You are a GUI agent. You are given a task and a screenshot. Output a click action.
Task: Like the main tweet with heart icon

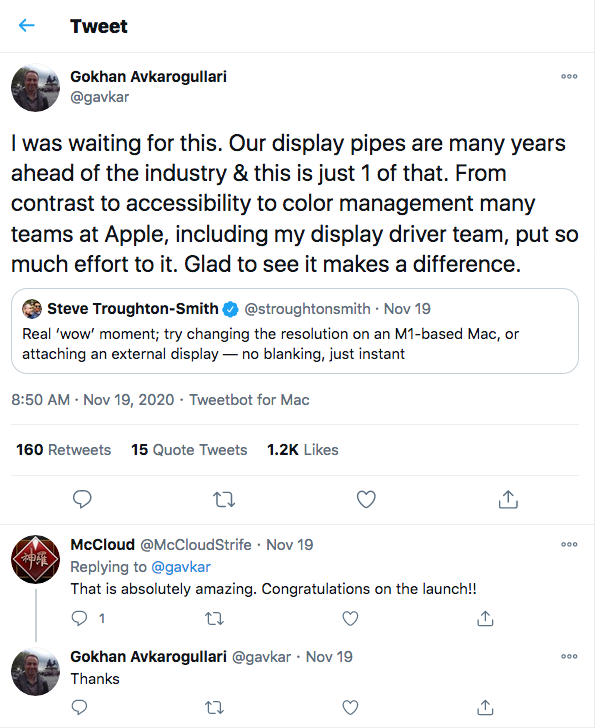tap(366, 498)
